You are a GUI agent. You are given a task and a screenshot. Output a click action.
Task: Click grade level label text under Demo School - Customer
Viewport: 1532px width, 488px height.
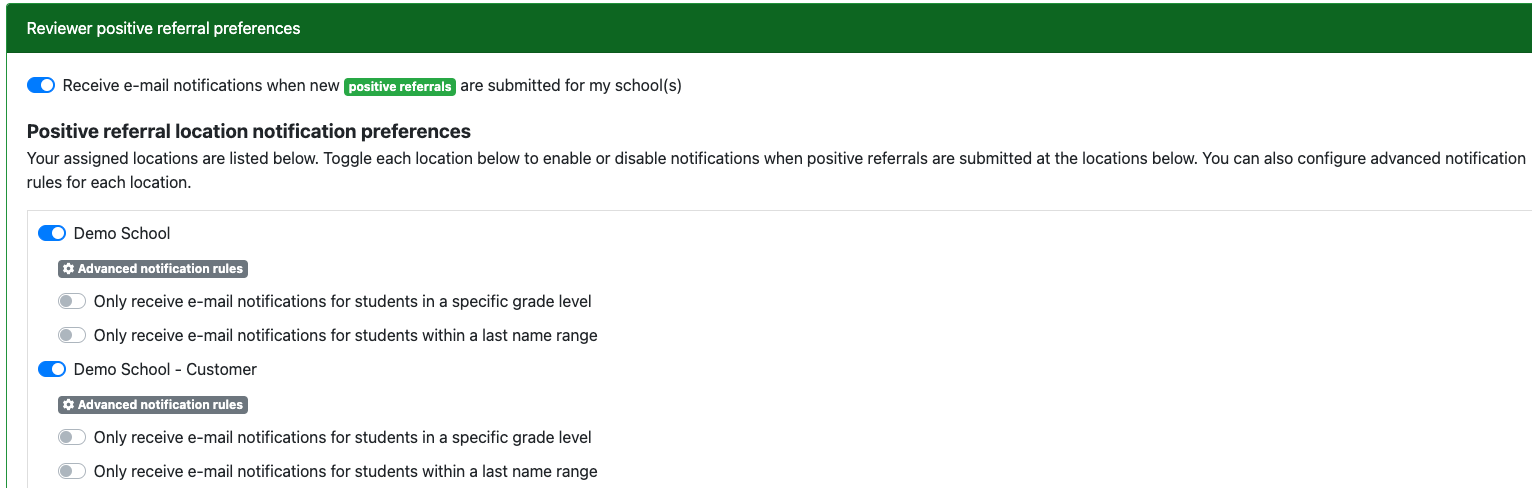tap(342, 437)
